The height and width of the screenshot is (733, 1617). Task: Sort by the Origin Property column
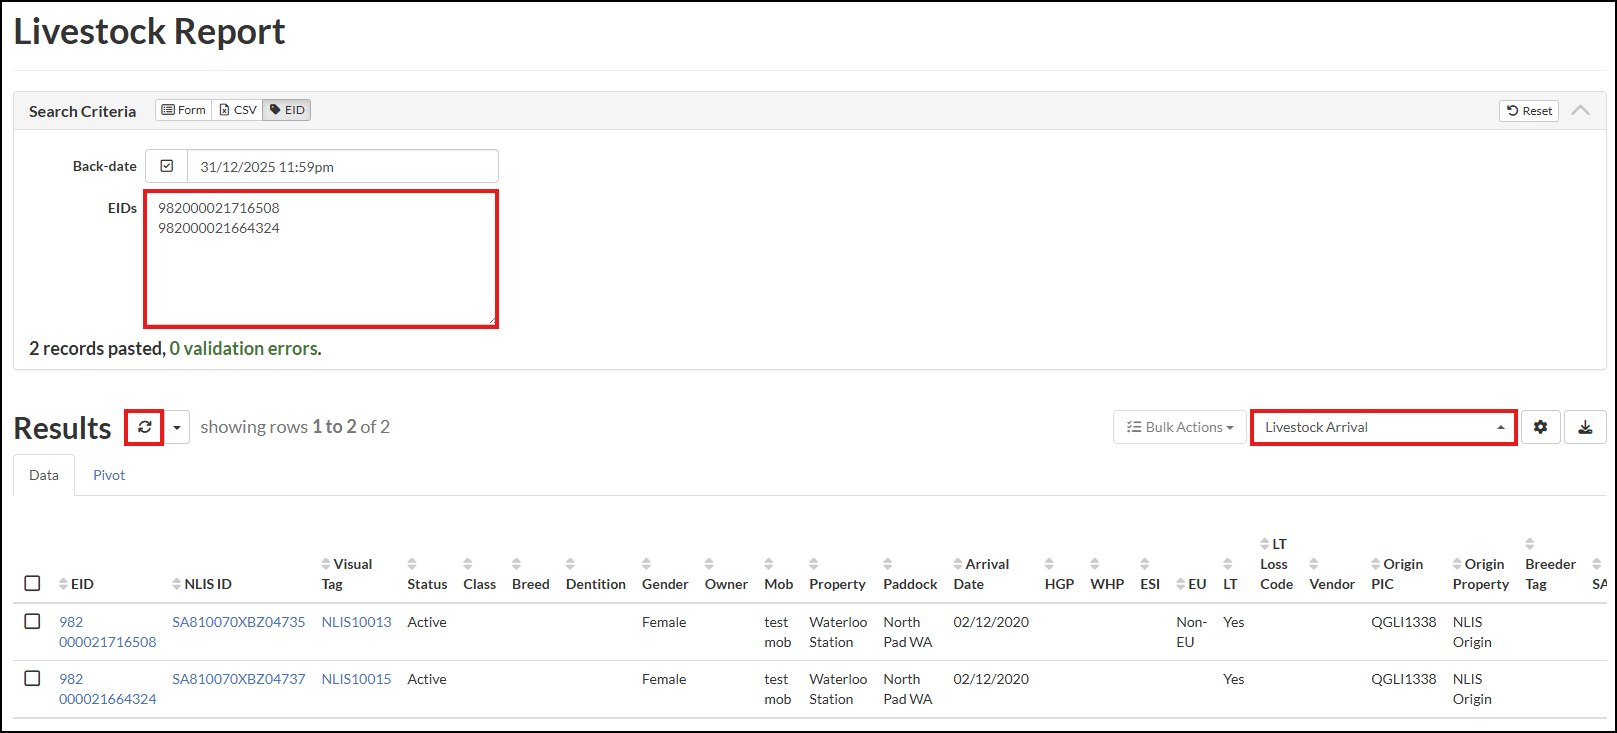pos(1481,574)
